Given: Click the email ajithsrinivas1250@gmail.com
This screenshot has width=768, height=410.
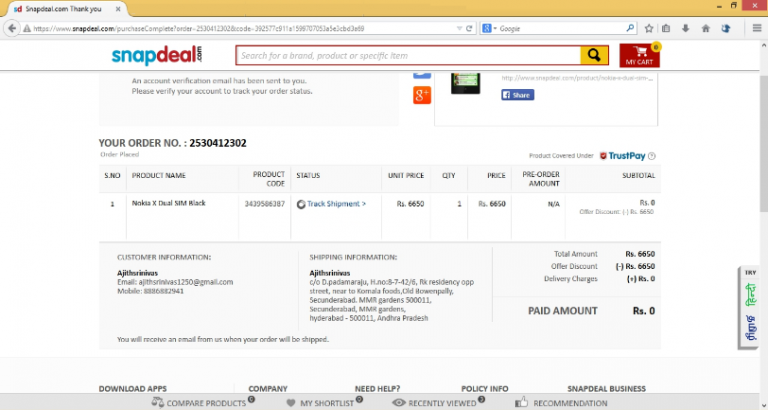Looking at the screenshot, I should tap(186, 282).
